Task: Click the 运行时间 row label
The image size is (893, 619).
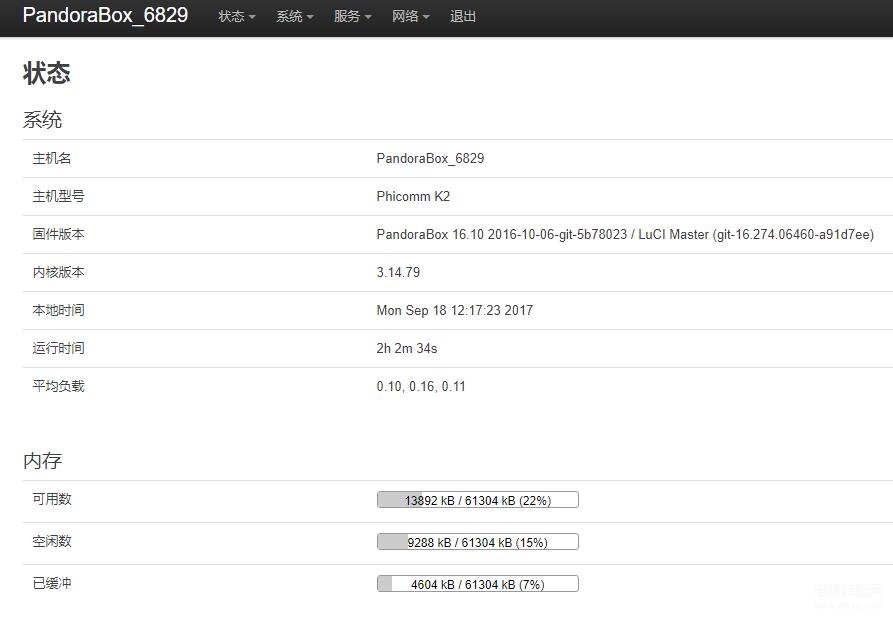Action: pyautogui.click(x=59, y=348)
